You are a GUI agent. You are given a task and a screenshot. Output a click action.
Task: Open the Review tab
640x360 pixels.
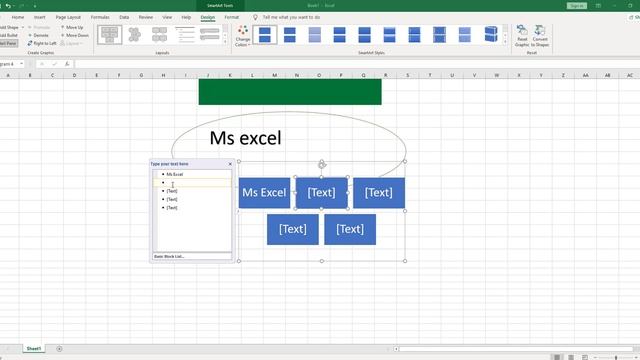click(146, 17)
